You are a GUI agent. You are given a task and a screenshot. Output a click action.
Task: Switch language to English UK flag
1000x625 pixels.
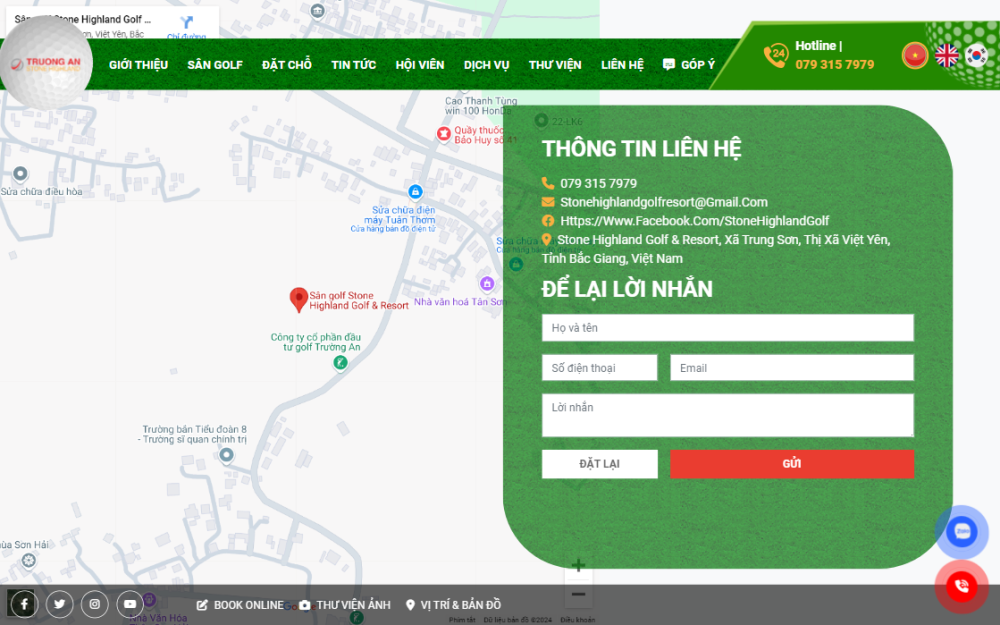tap(946, 55)
